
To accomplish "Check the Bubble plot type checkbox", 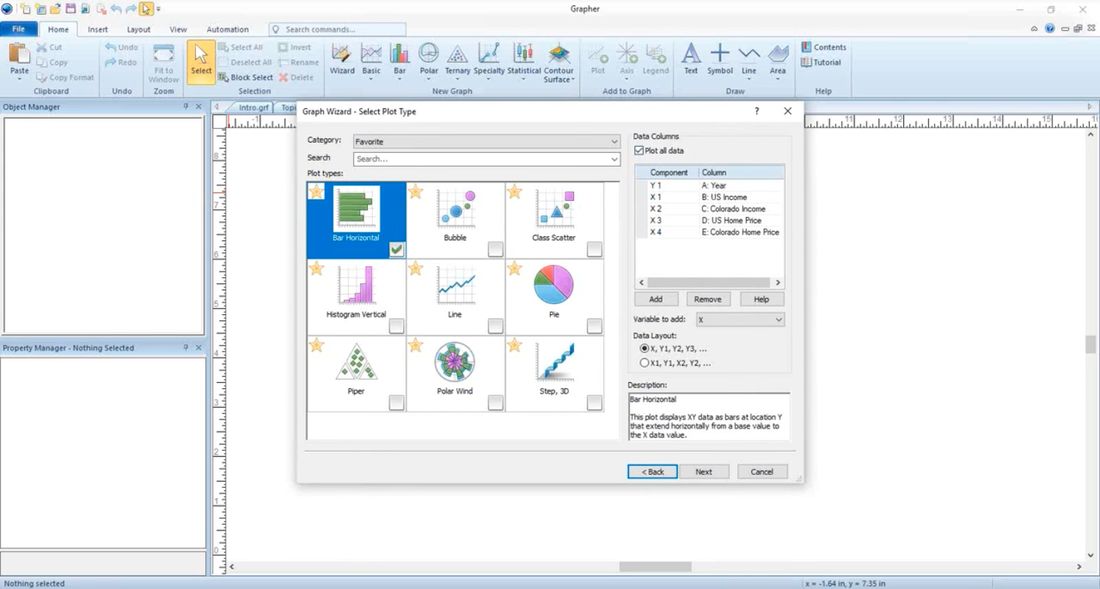I will [495, 249].
